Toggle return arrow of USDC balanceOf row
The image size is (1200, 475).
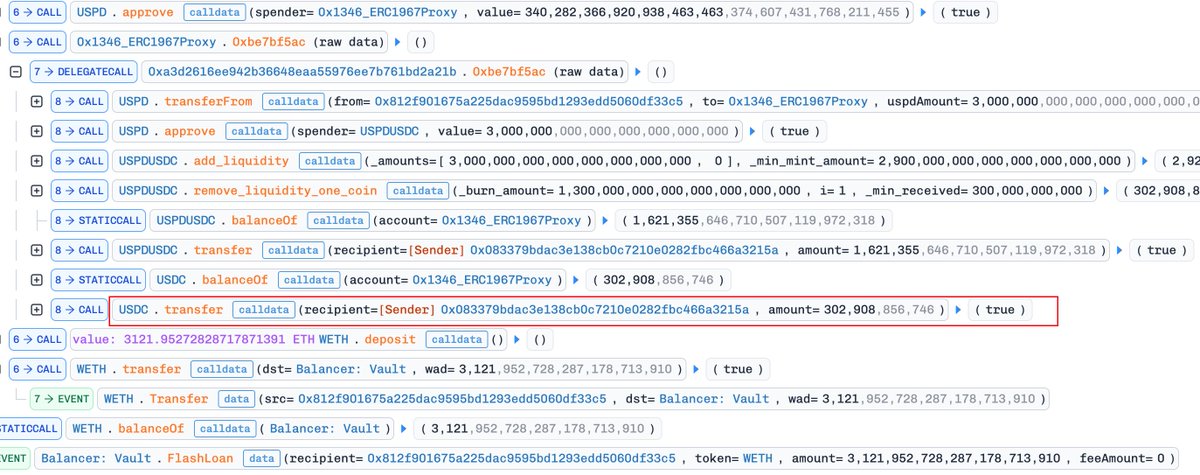[574, 280]
